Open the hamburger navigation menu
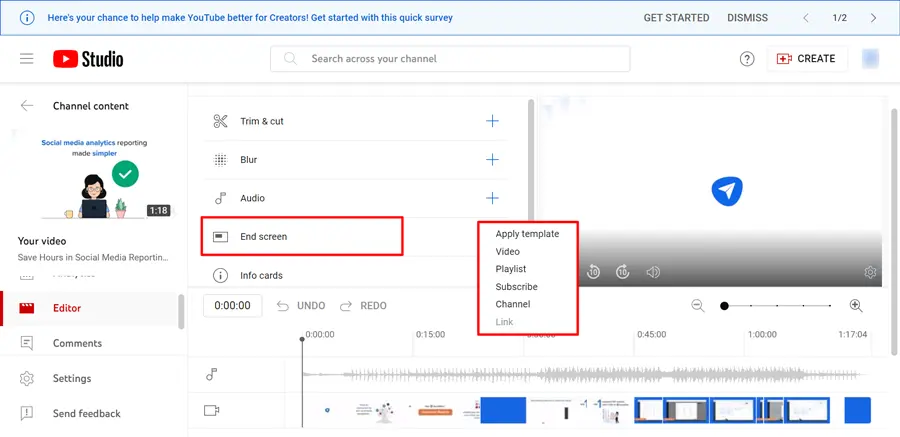Image resolution: width=900 pixels, height=437 pixels. pyautogui.click(x=27, y=59)
